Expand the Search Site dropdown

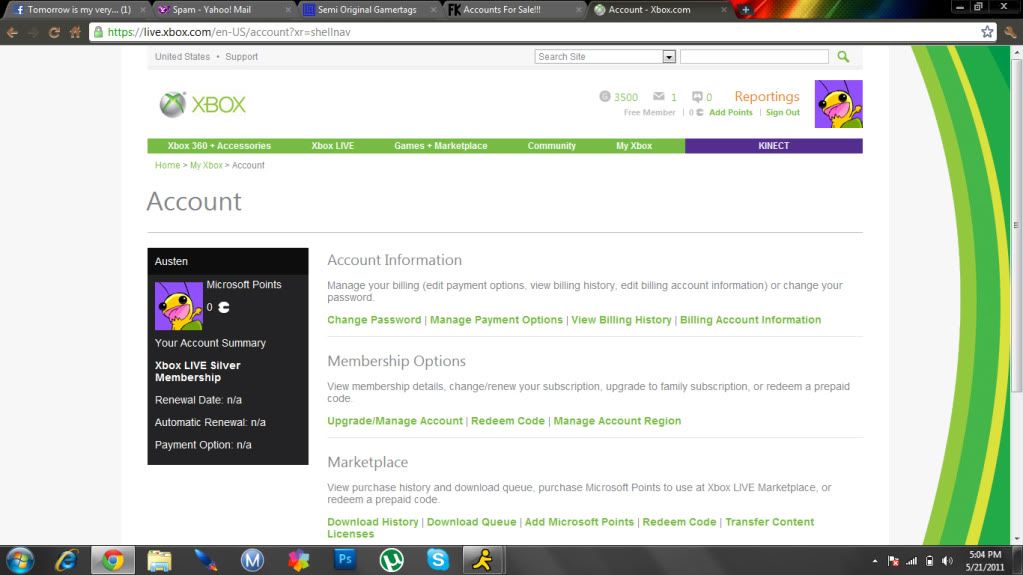pos(669,57)
